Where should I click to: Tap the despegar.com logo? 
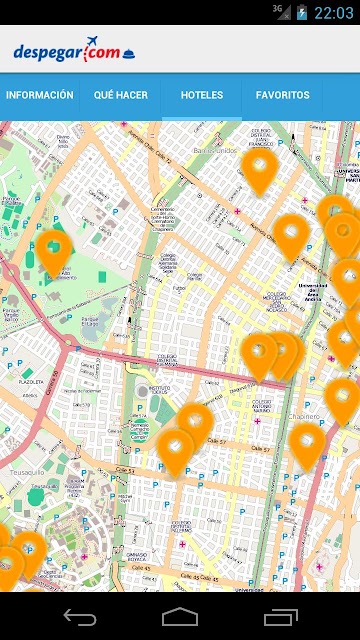click(74, 50)
